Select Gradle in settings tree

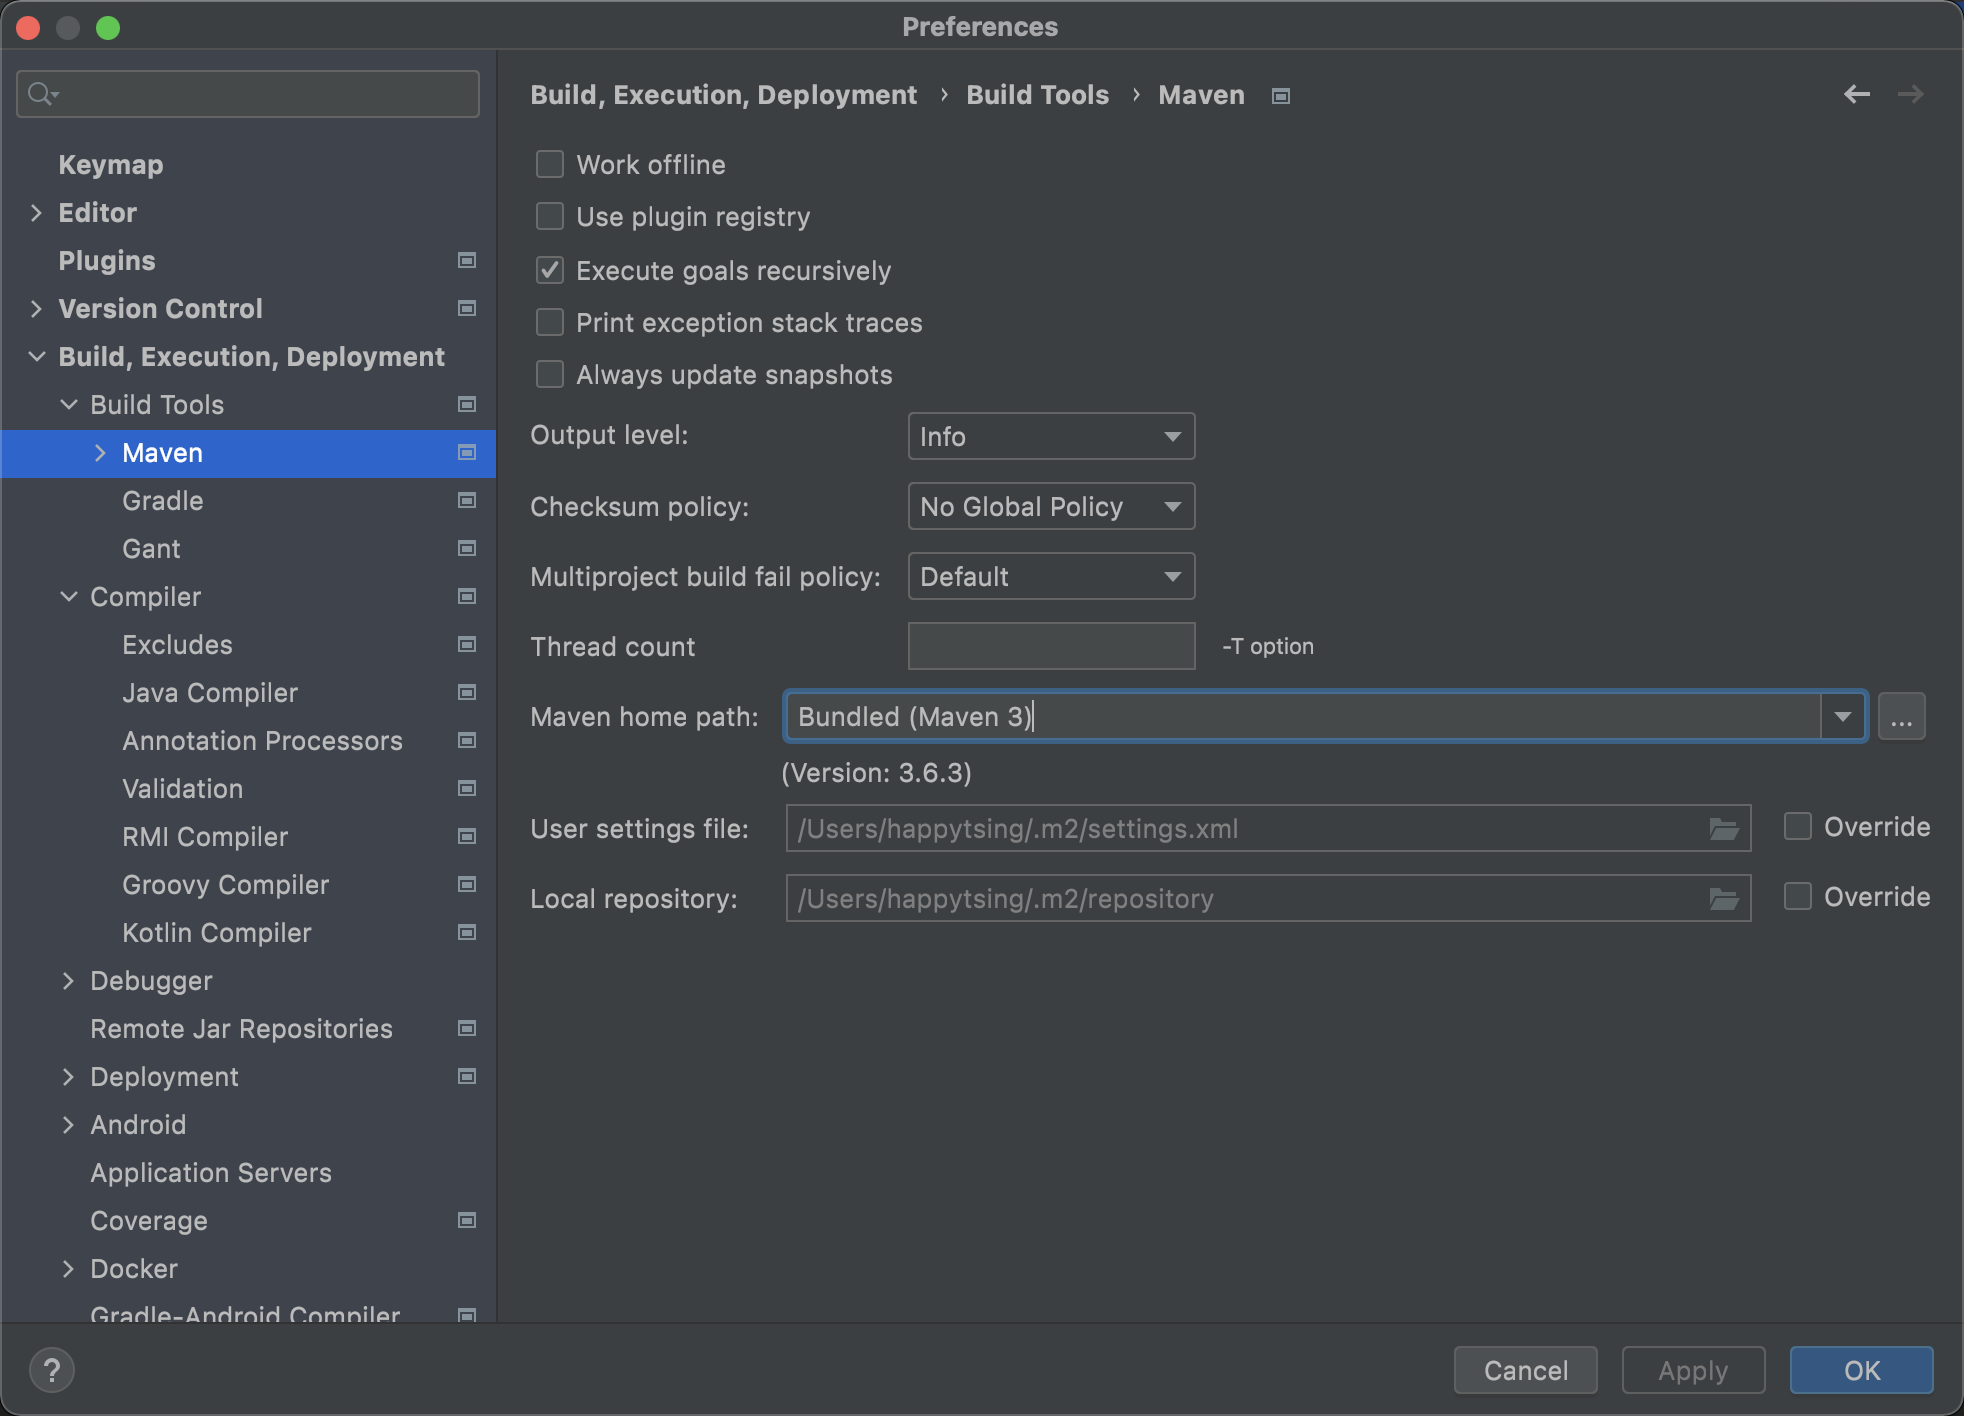pos(163,501)
